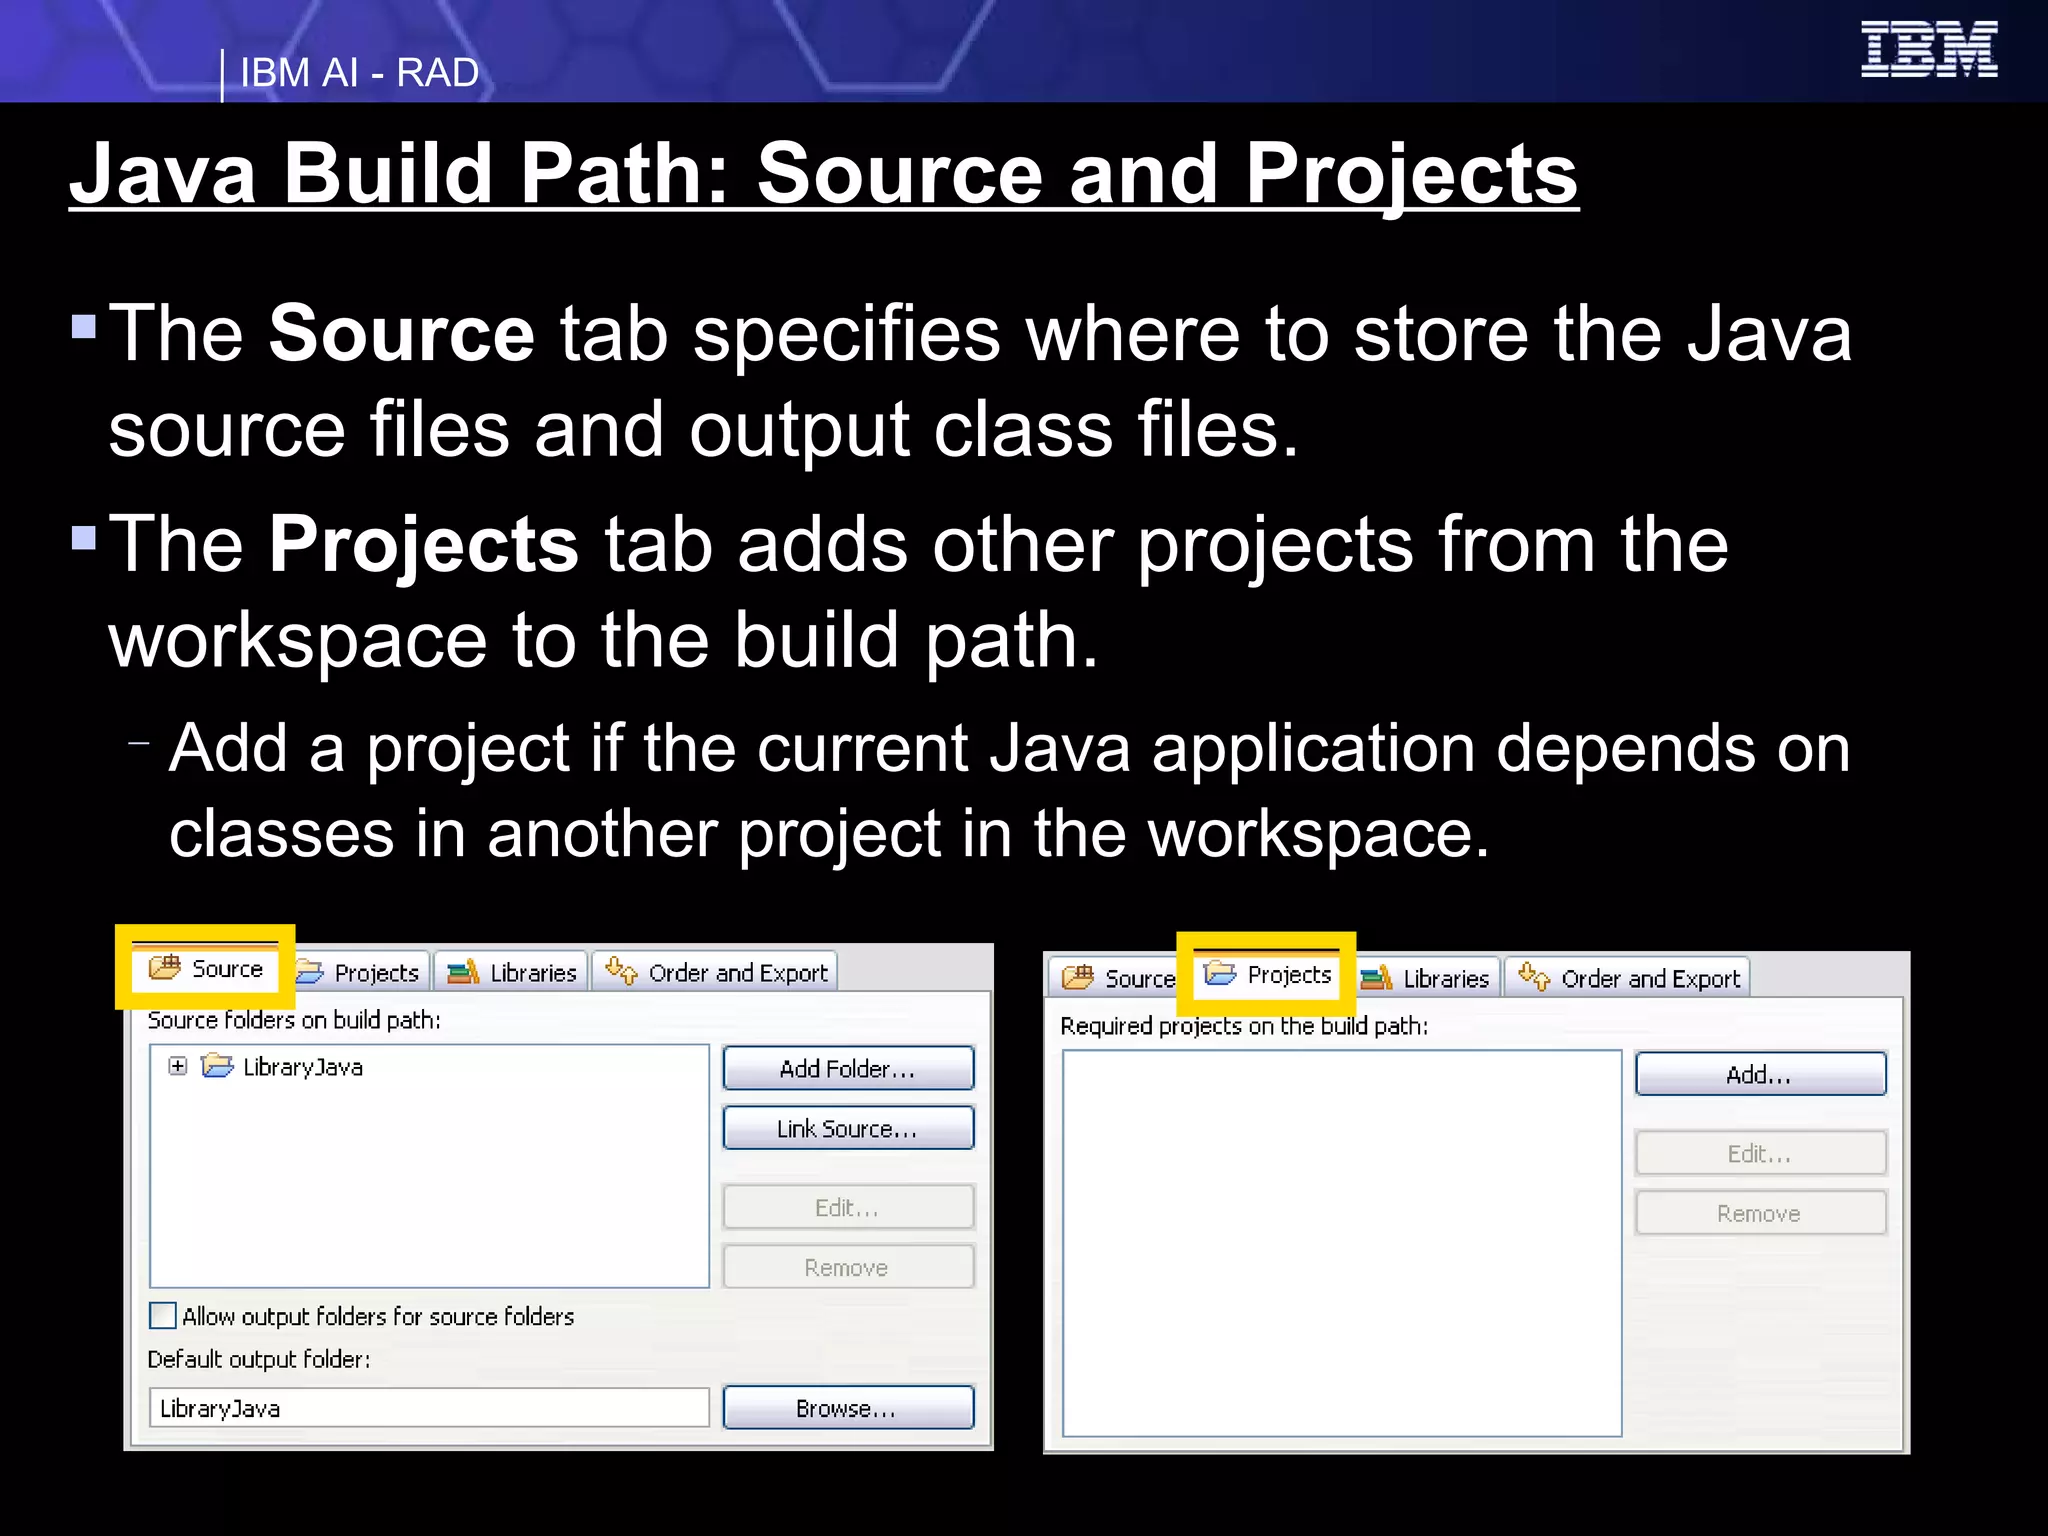This screenshot has height=1536, width=2048.
Task: Click the Libraries books icon in the left dialog
Action: (463, 972)
